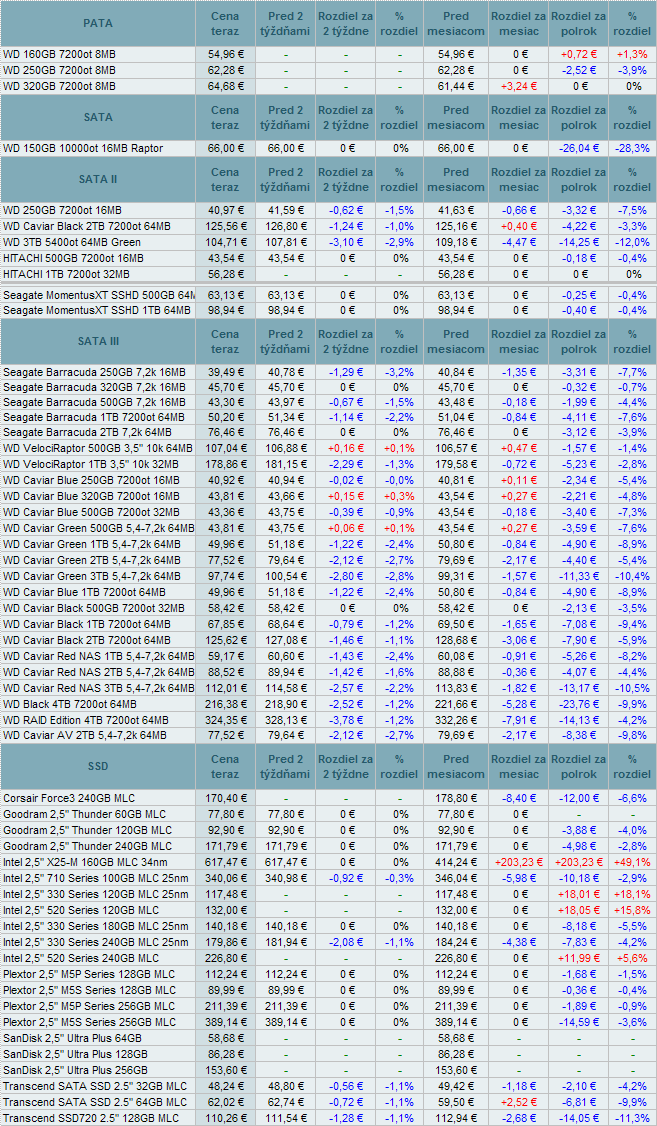This screenshot has height=1126, width=657.
Task: Click the 324,35 € current price
Action: (225, 720)
